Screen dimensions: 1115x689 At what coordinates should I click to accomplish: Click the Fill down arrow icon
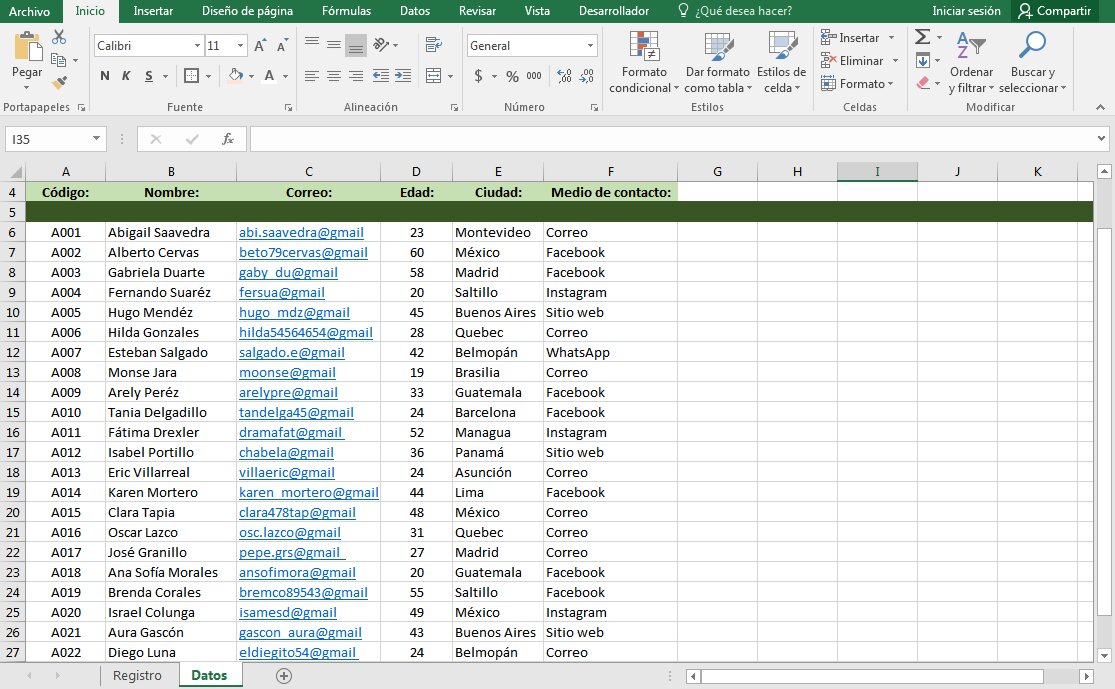pyautogui.click(x=922, y=60)
